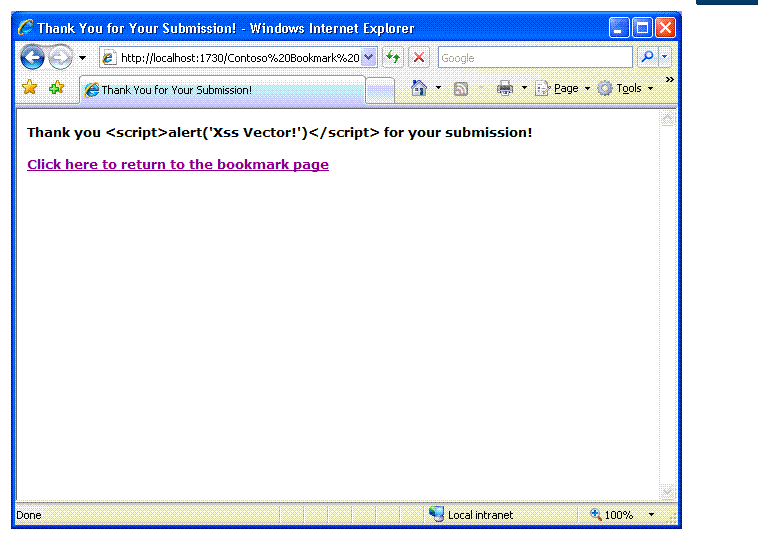Click the address bar URL field
This screenshot has height=541, width=758.
240,58
